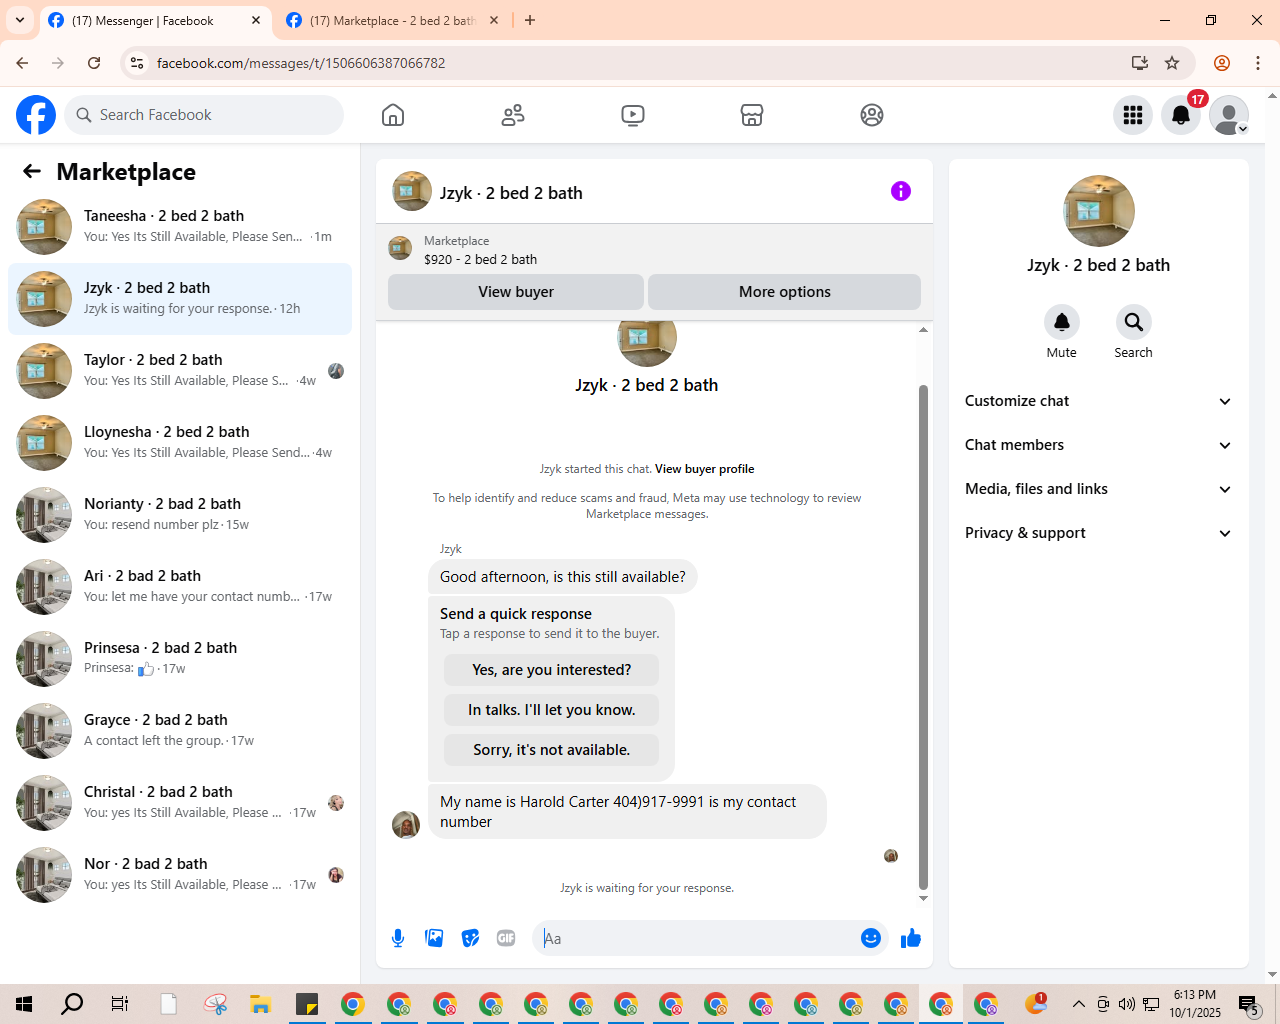Open Windows taskbar search
Viewport: 1280px width, 1024px height.
click(x=72, y=1004)
